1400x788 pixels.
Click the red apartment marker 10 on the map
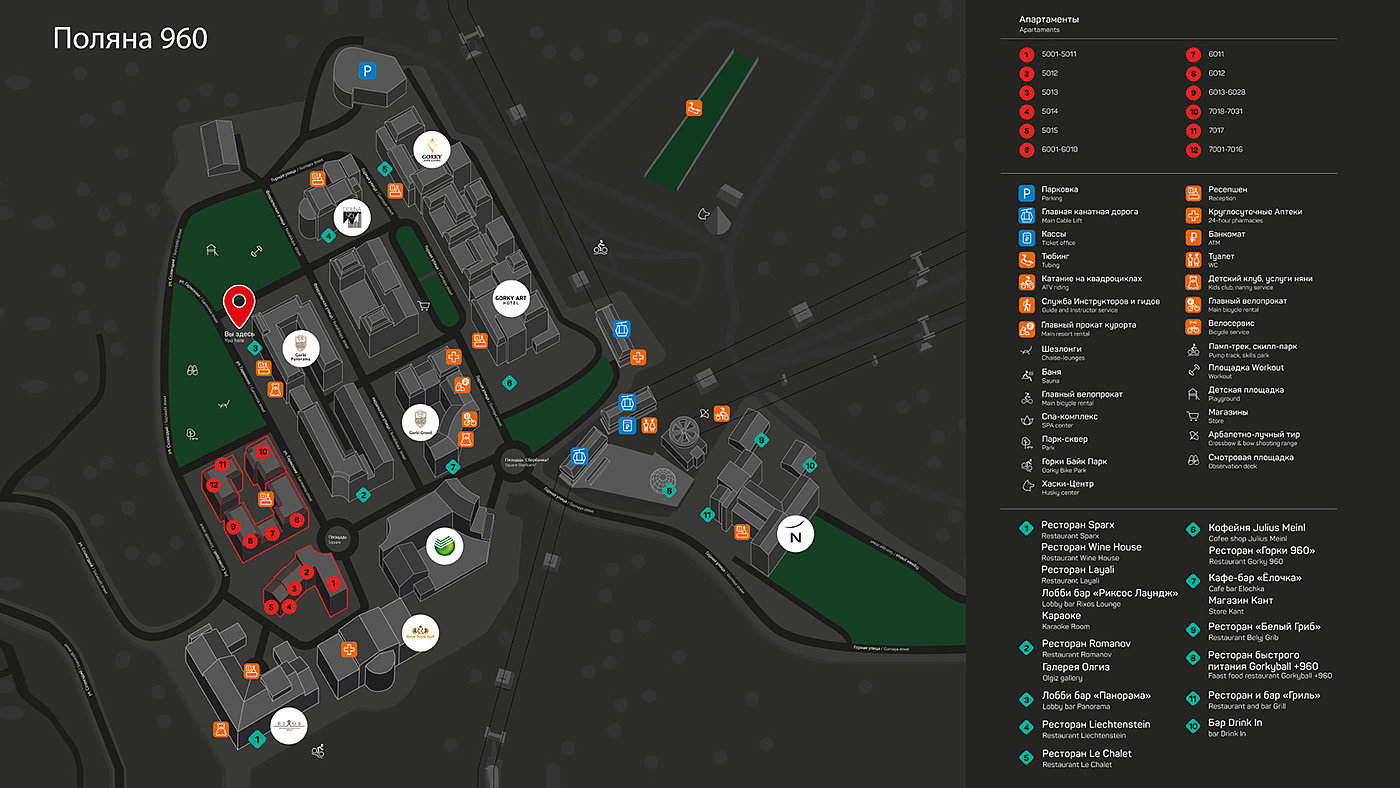tap(263, 452)
